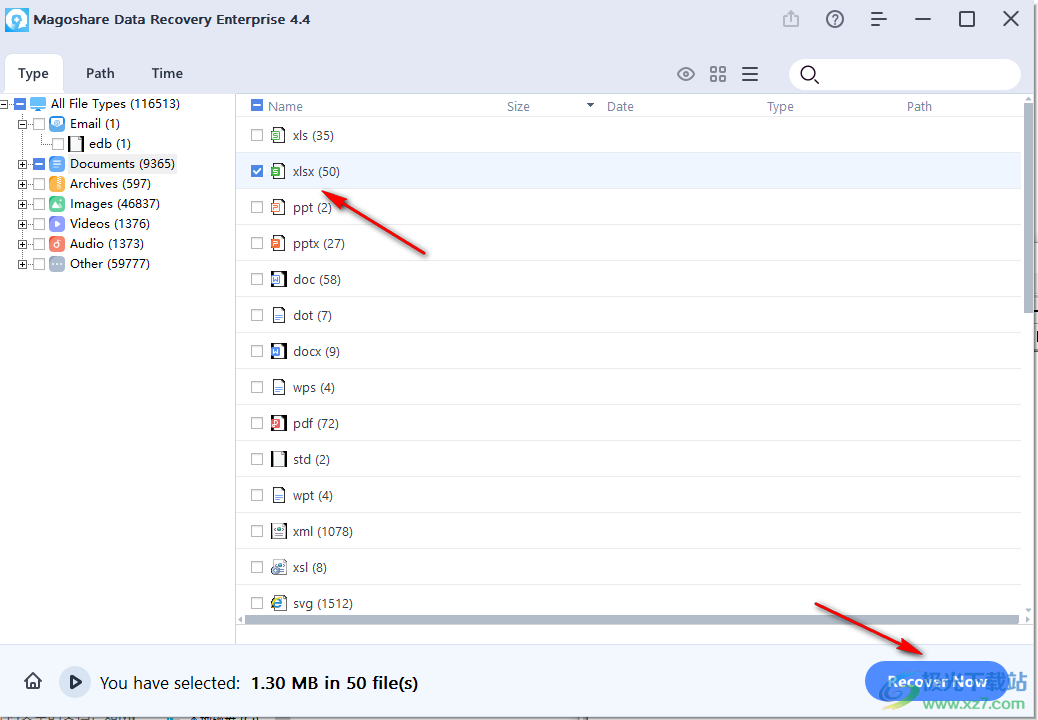The height and width of the screenshot is (720, 1038).
Task: Expand the Other tree node
Action: pos(23,264)
